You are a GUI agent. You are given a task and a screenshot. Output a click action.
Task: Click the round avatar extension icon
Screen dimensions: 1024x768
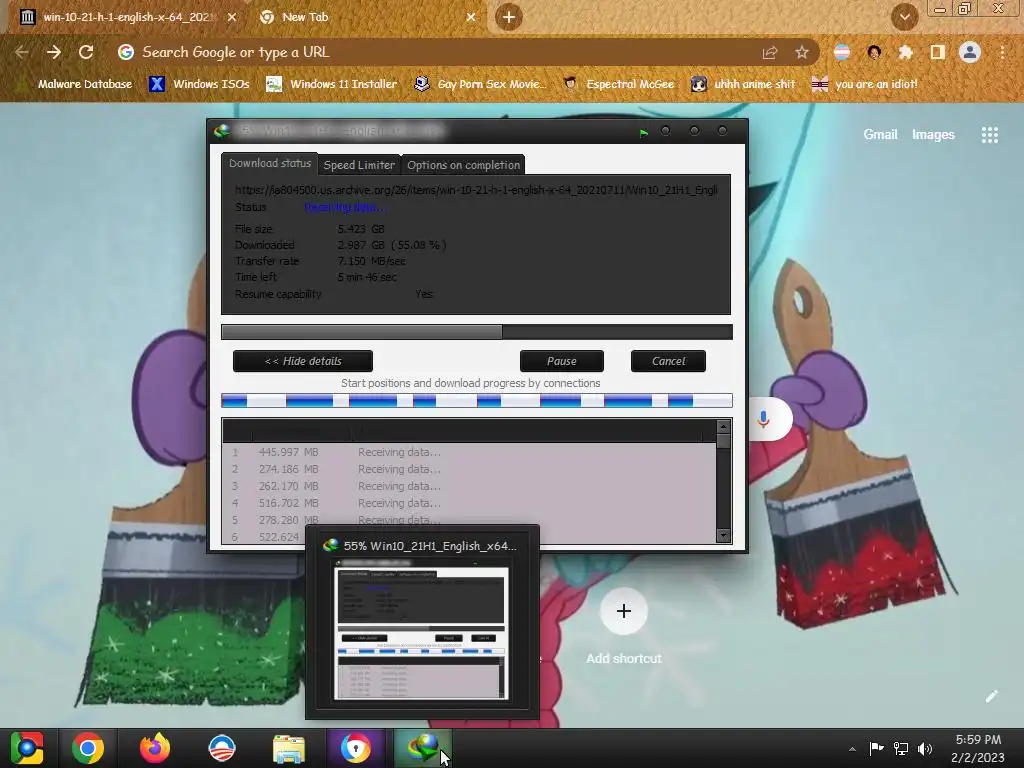874,52
